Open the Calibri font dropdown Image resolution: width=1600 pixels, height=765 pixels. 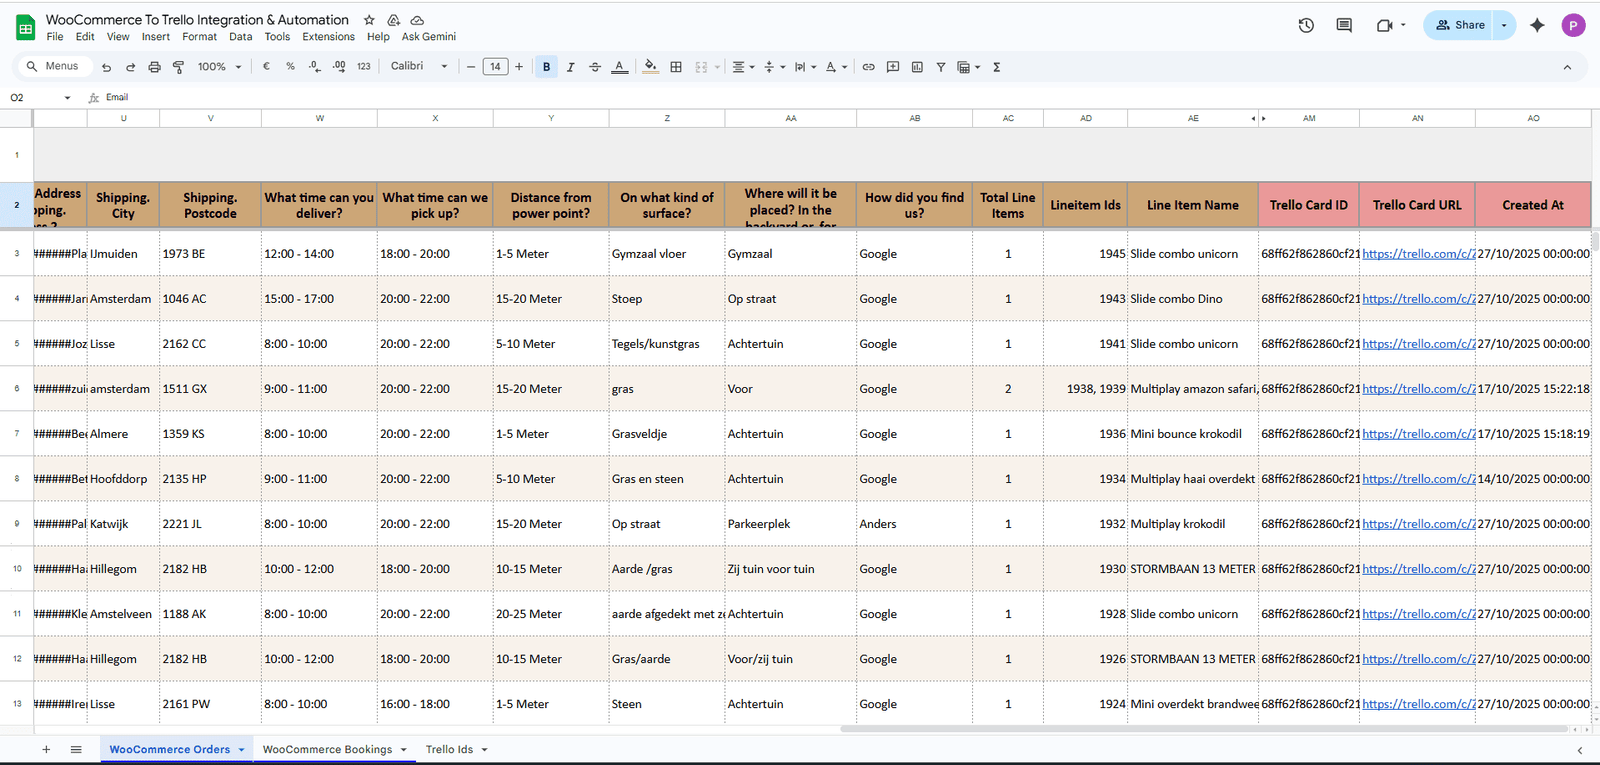tap(419, 66)
